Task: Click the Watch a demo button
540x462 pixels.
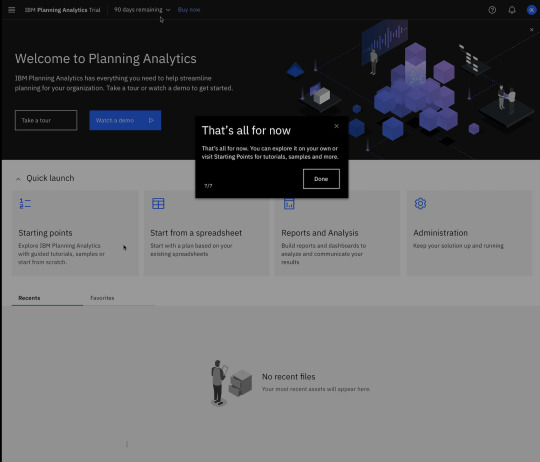Action: click(125, 120)
